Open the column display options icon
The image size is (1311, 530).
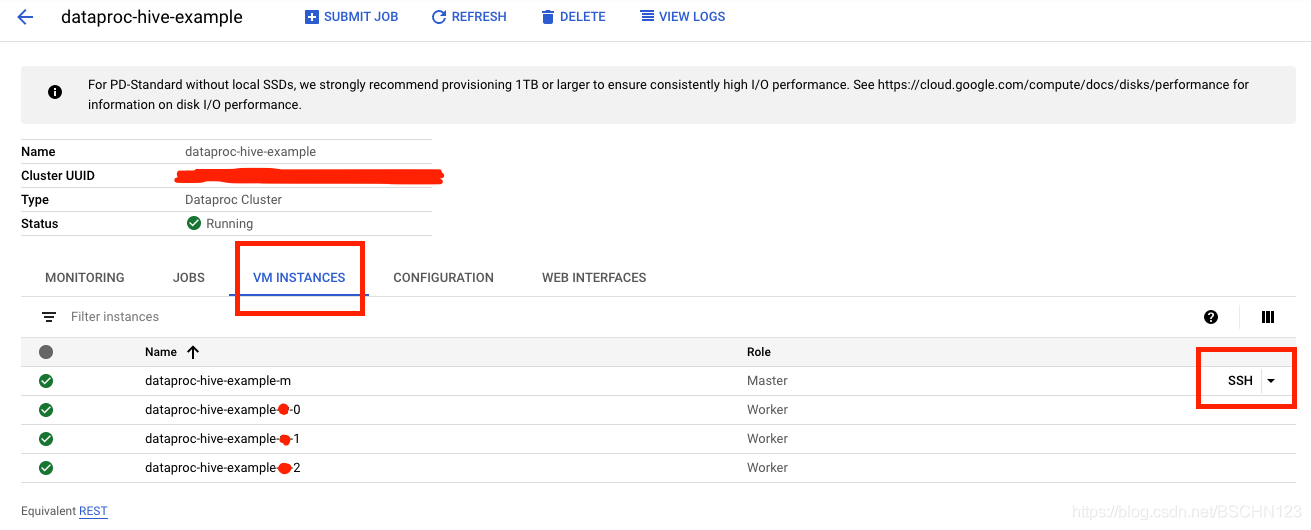click(x=1268, y=317)
